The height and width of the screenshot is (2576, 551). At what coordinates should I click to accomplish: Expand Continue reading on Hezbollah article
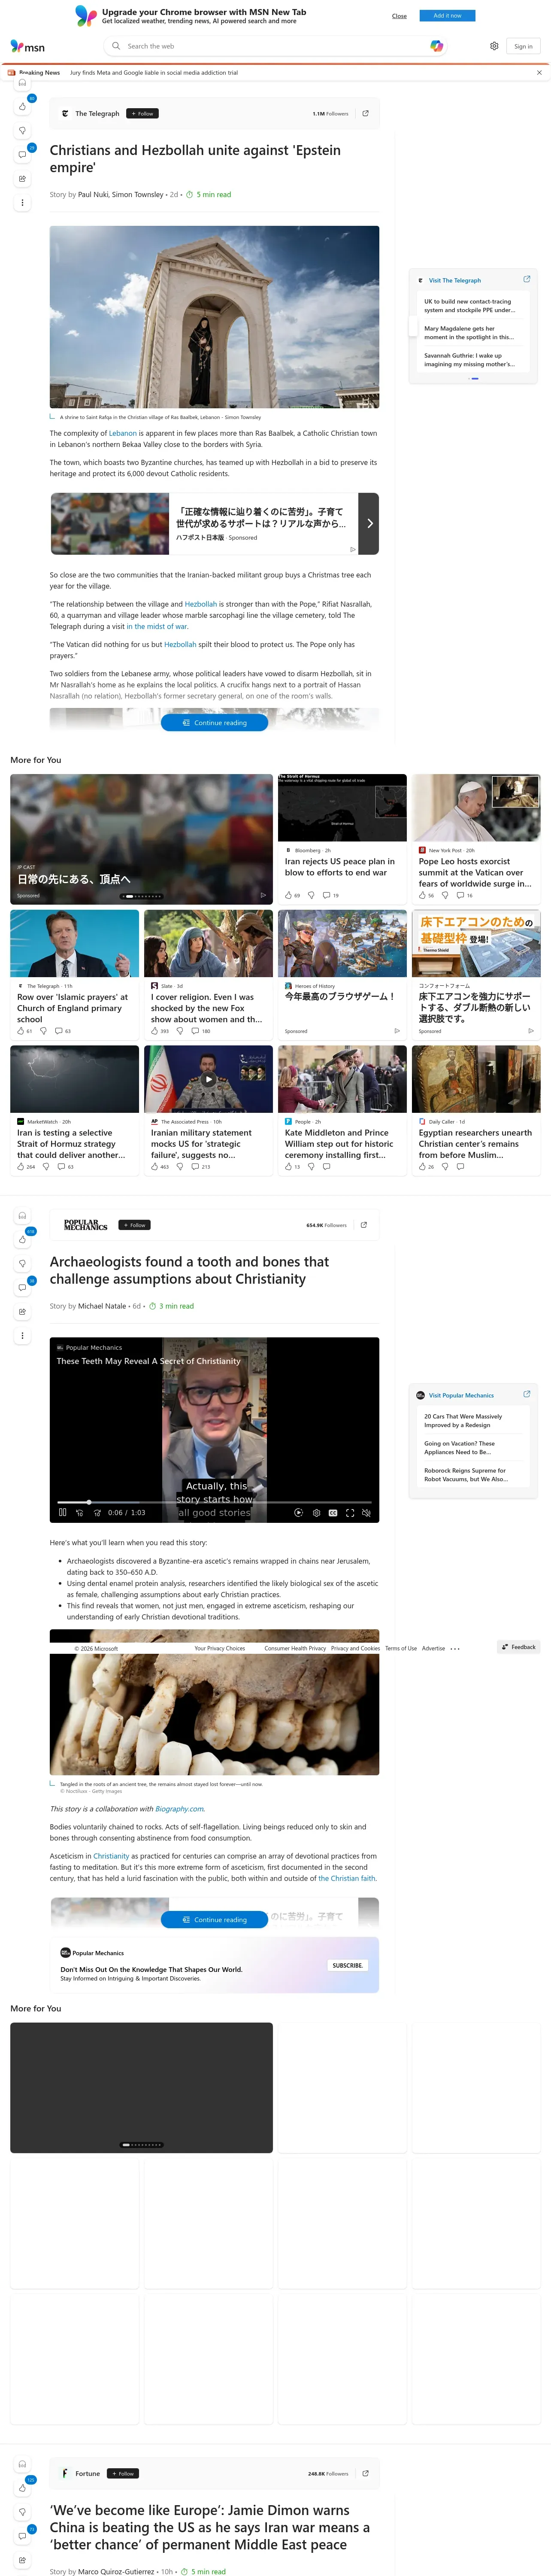(214, 722)
